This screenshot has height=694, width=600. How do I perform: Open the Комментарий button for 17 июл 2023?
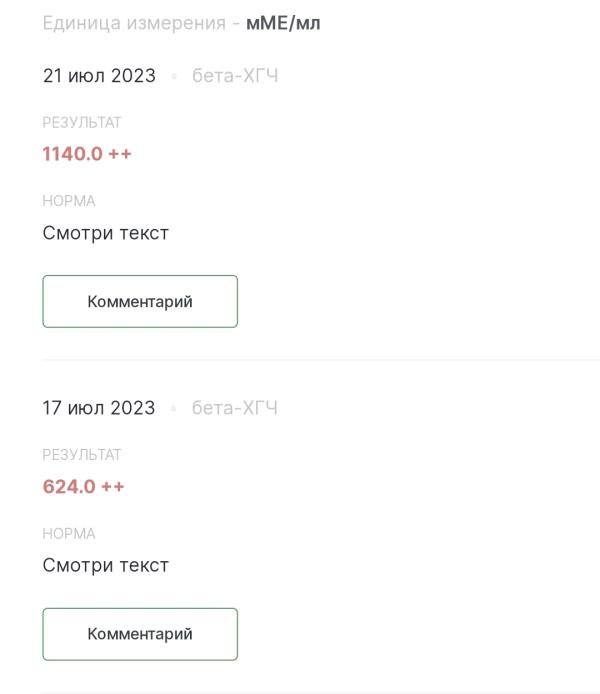click(140, 634)
